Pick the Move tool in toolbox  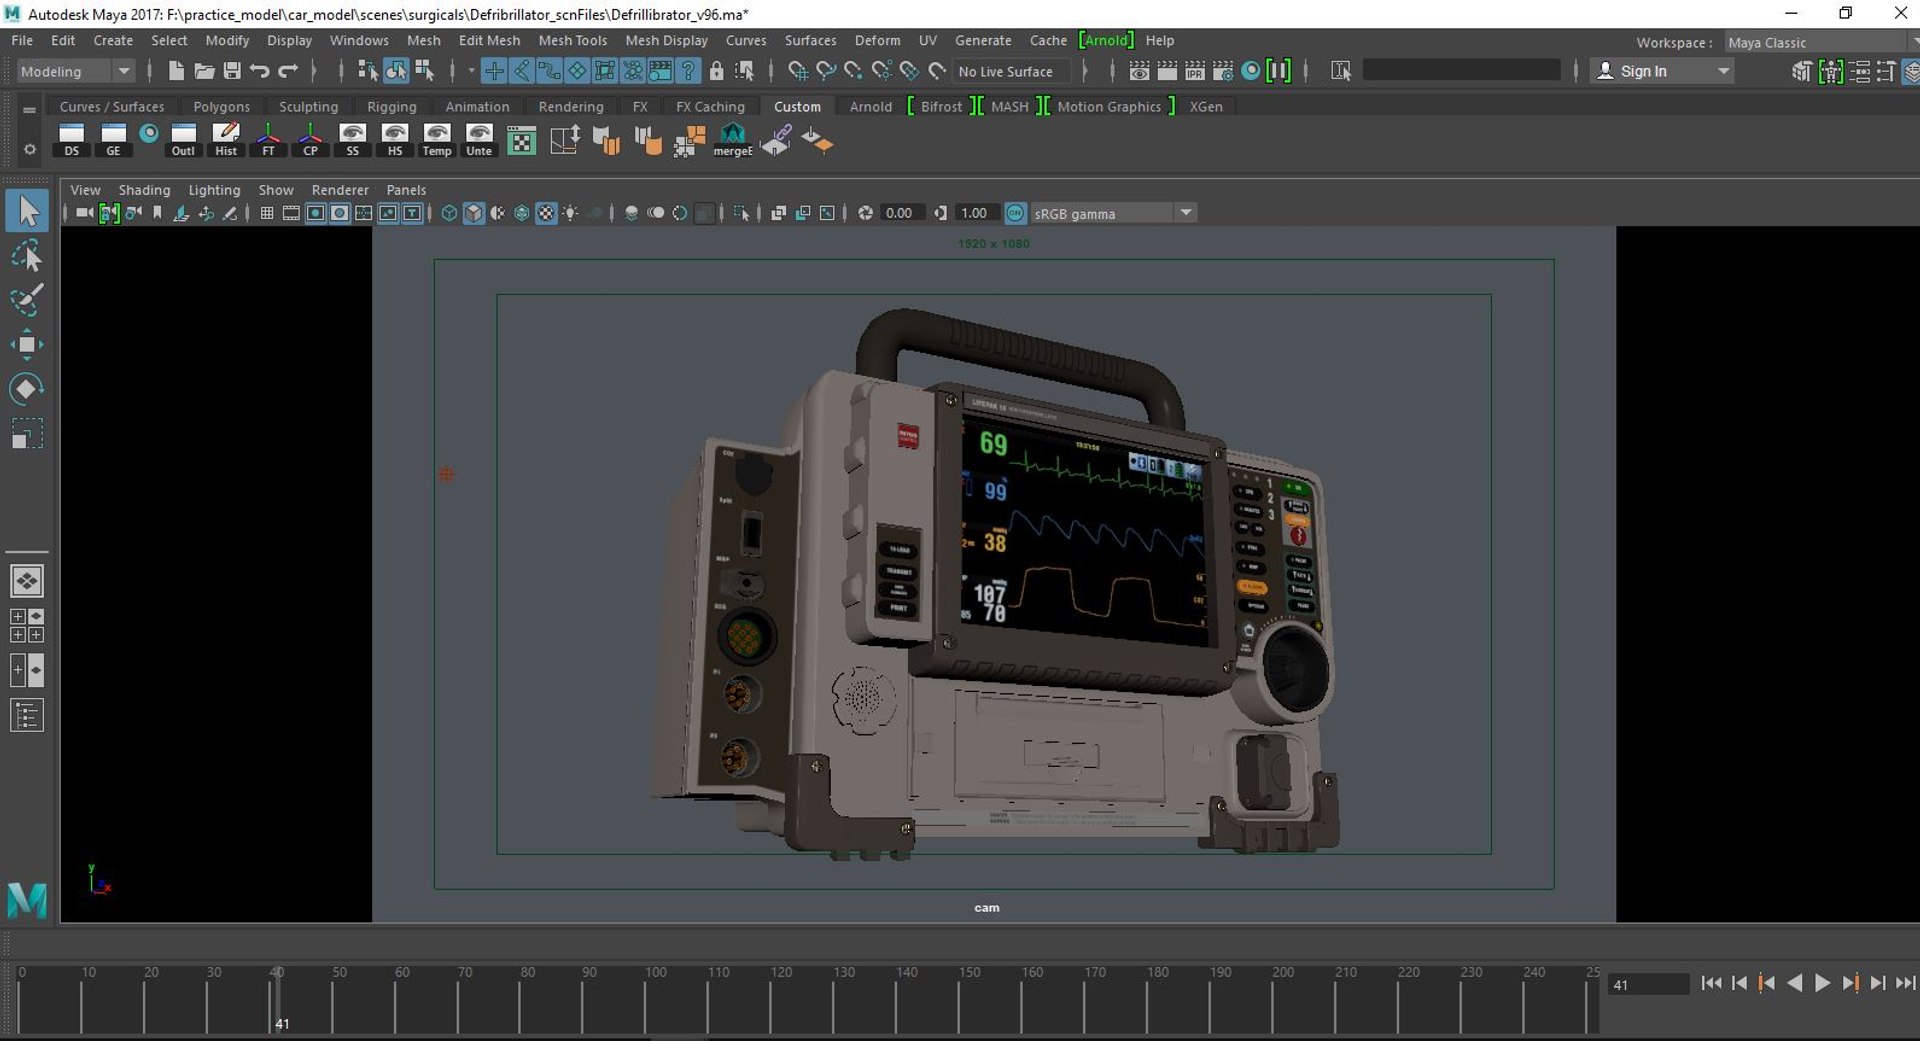[27, 345]
